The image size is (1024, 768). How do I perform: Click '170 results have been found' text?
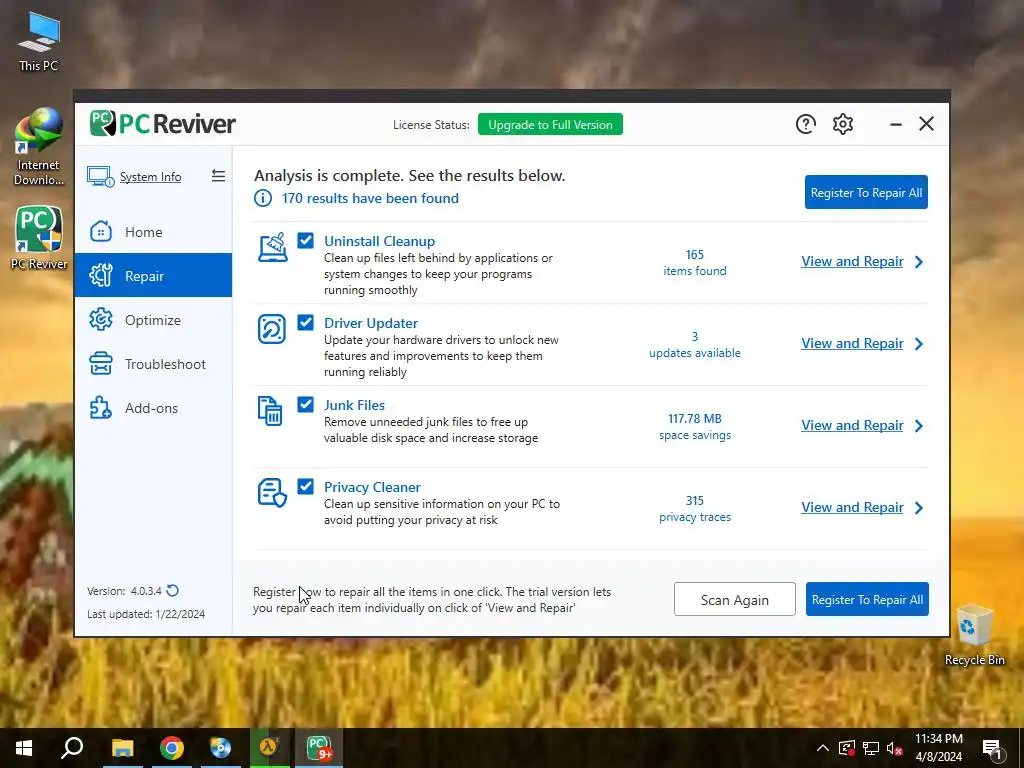pos(370,198)
